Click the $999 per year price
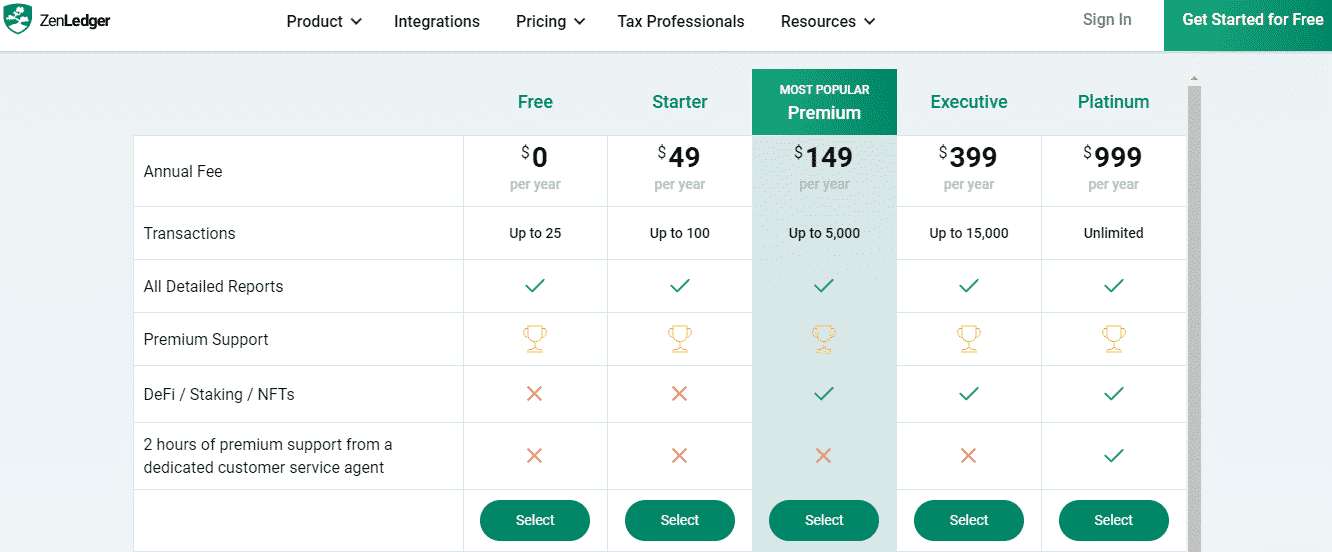The height and width of the screenshot is (552, 1332). (x=1114, y=168)
